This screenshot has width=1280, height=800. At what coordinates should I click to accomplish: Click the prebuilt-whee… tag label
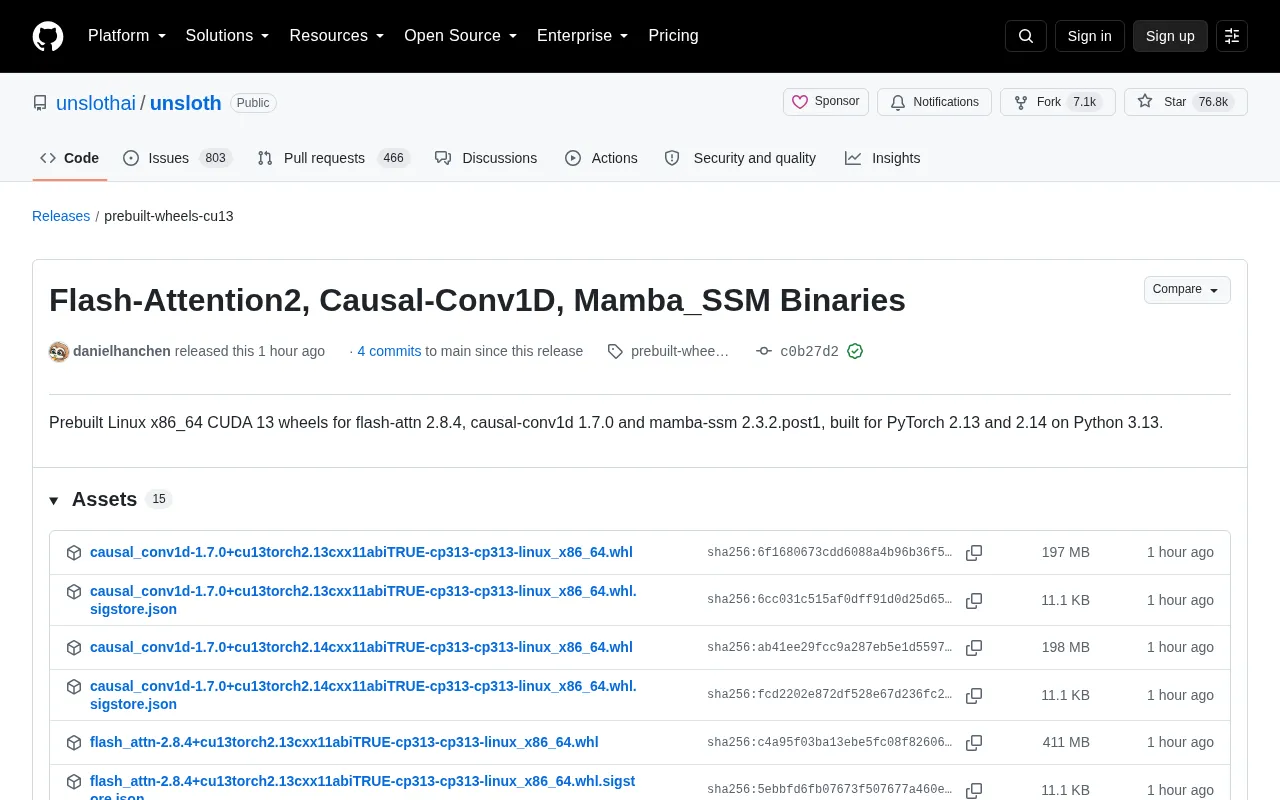(x=680, y=351)
